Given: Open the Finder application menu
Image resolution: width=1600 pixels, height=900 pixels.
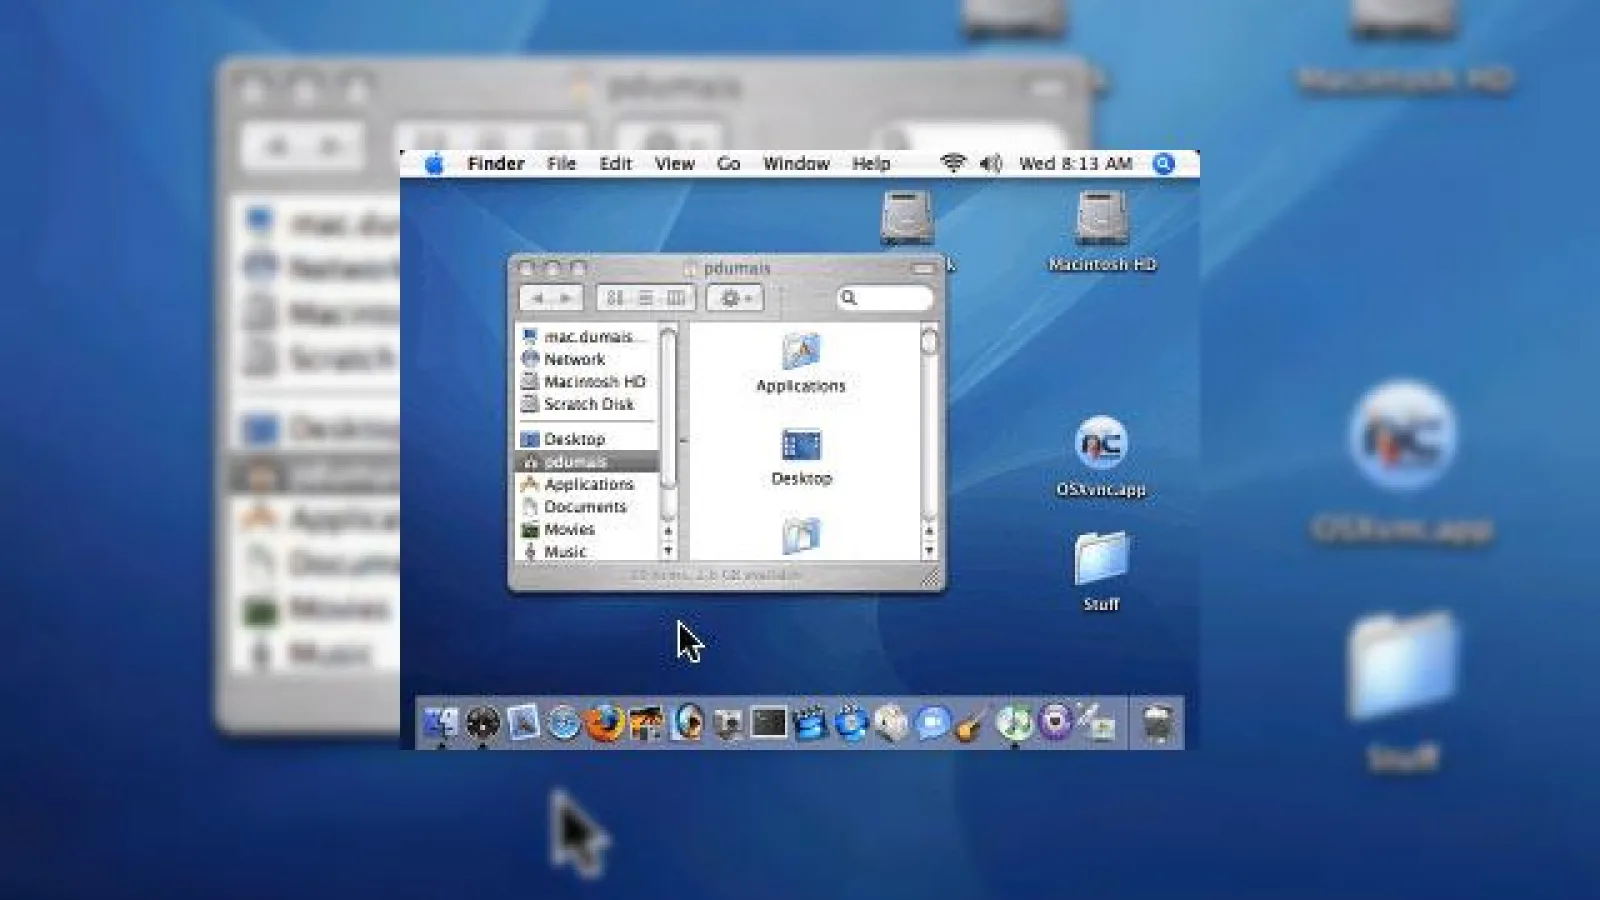Looking at the screenshot, I should tap(496, 163).
